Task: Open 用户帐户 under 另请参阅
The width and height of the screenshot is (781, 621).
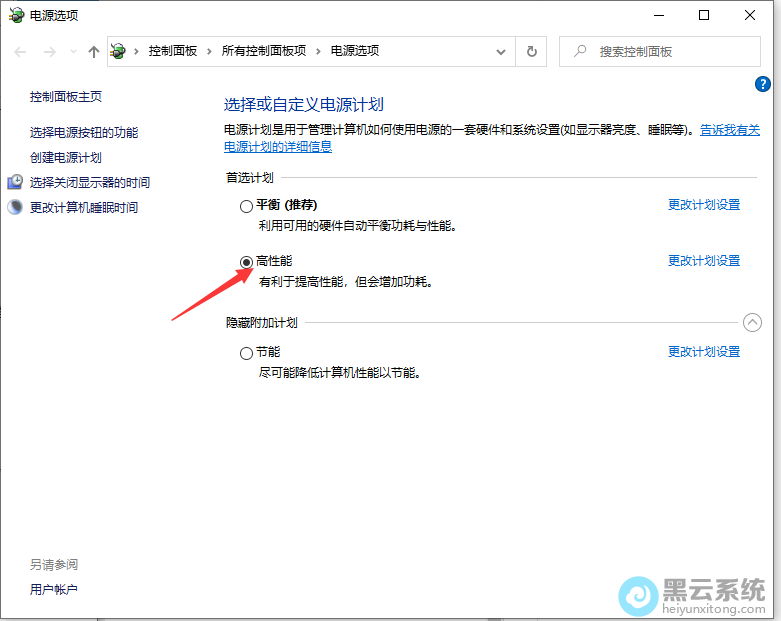Action: click(53, 589)
